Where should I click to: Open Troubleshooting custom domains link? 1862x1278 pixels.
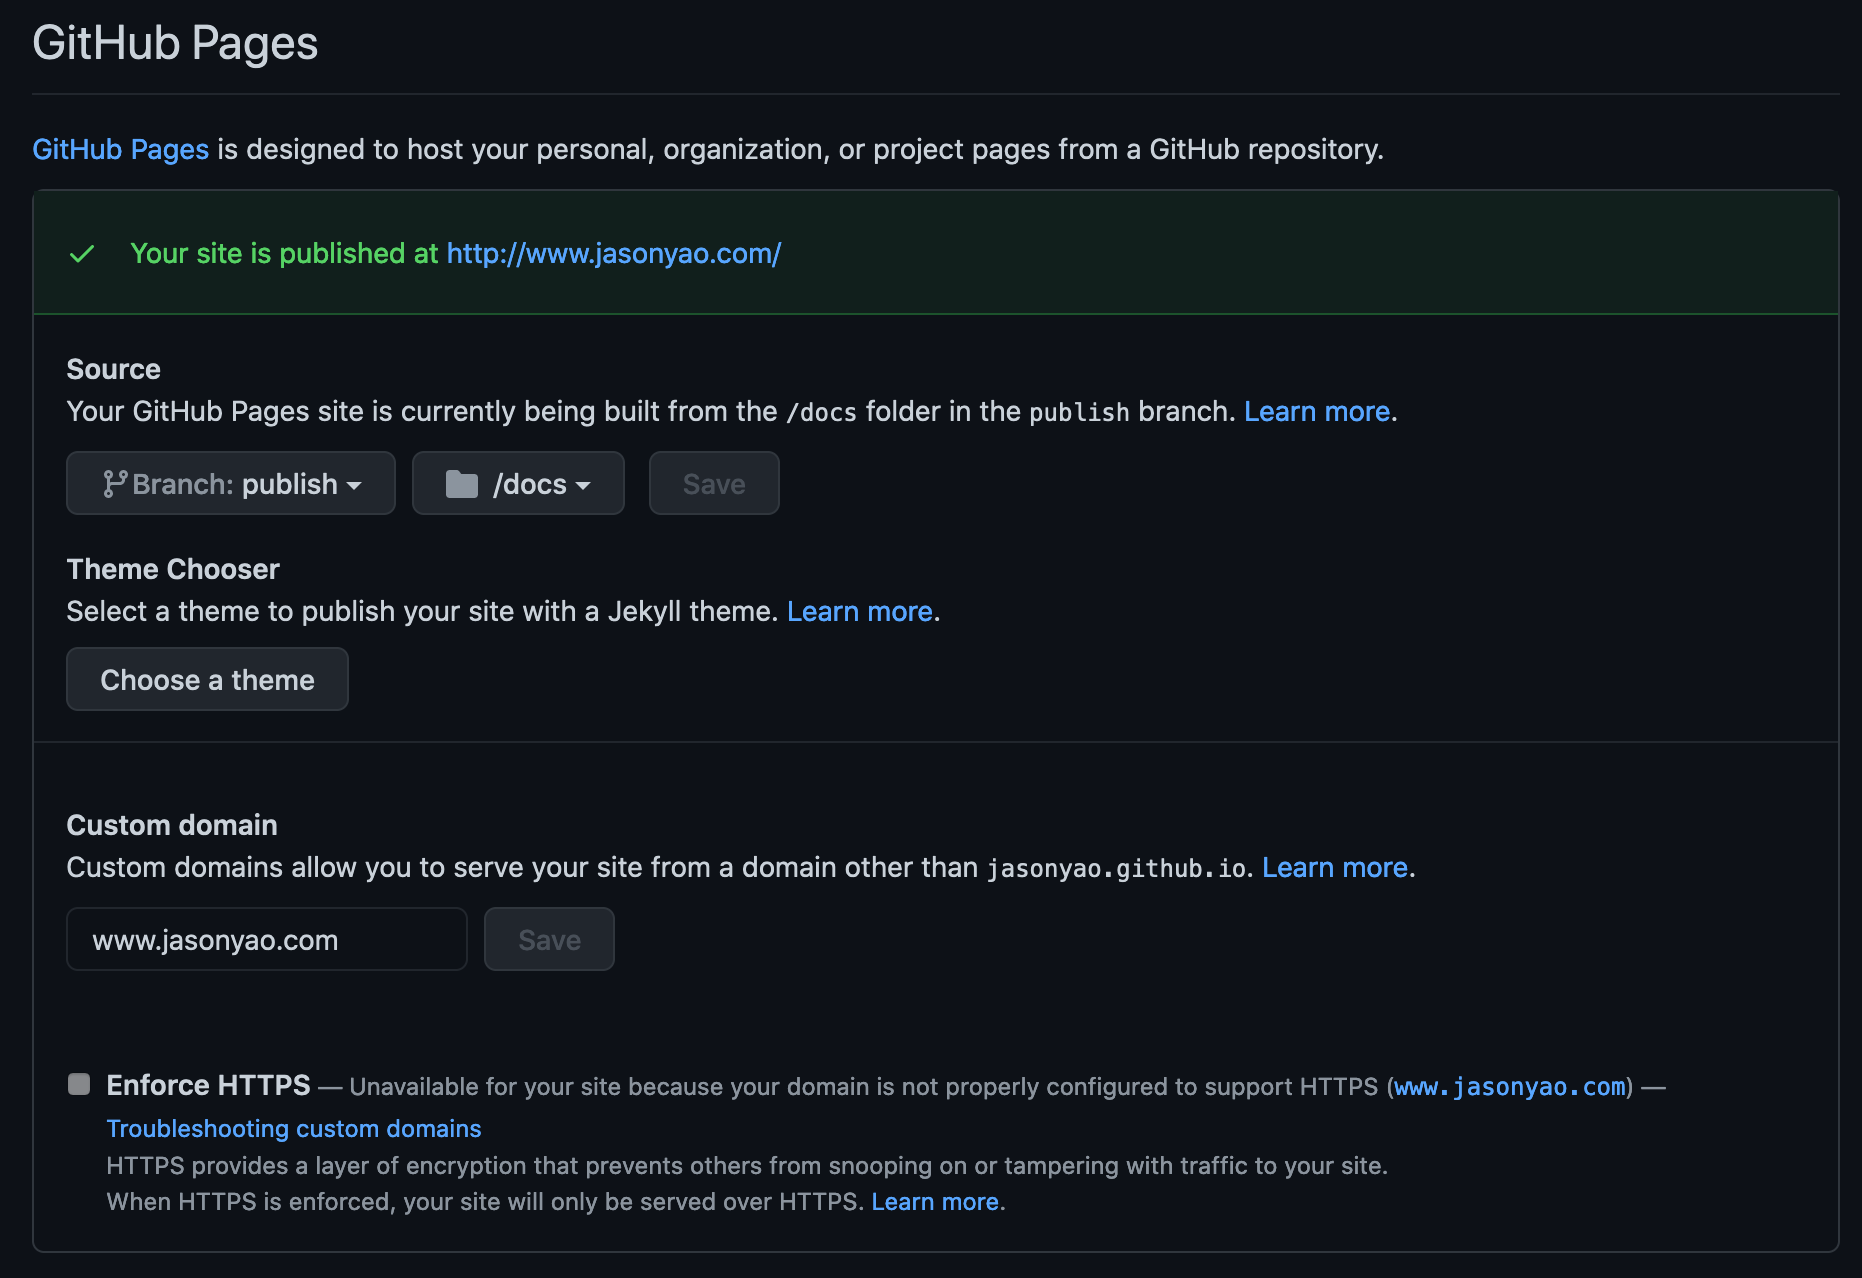click(x=294, y=1128)
